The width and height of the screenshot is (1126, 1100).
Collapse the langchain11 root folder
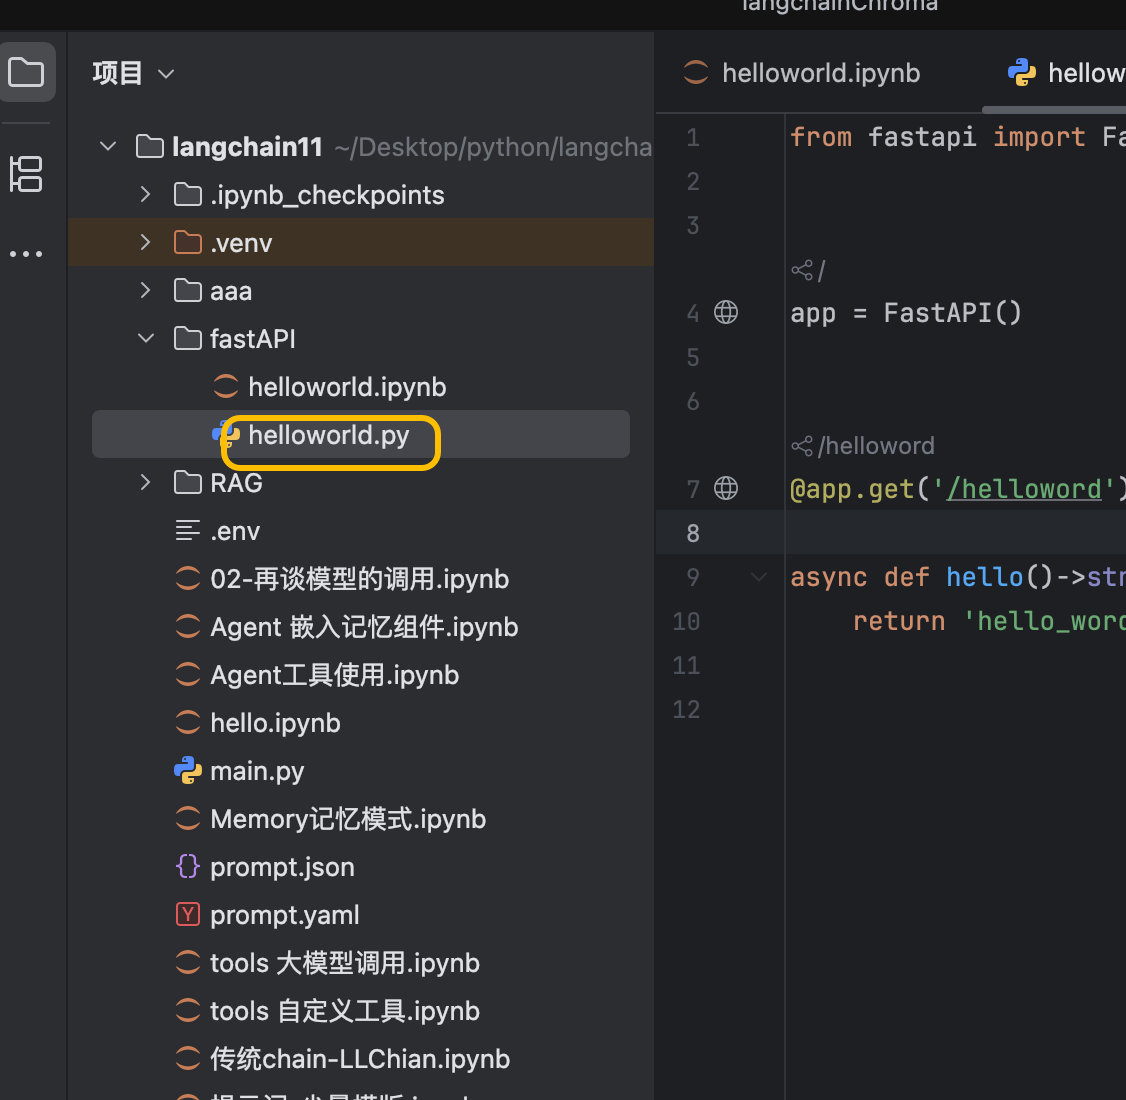[108, 146]
